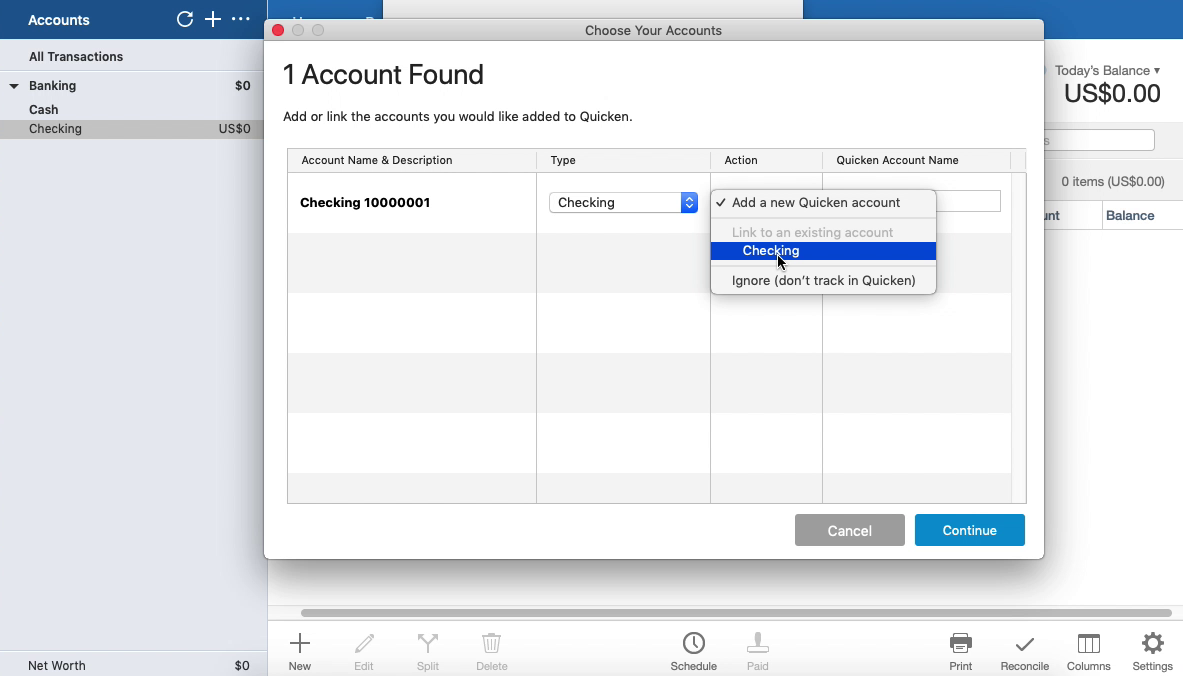Open All Transactions in sidebar
Image resolution: width=1183 pixels, height=676 pixels.
(75, 57)
